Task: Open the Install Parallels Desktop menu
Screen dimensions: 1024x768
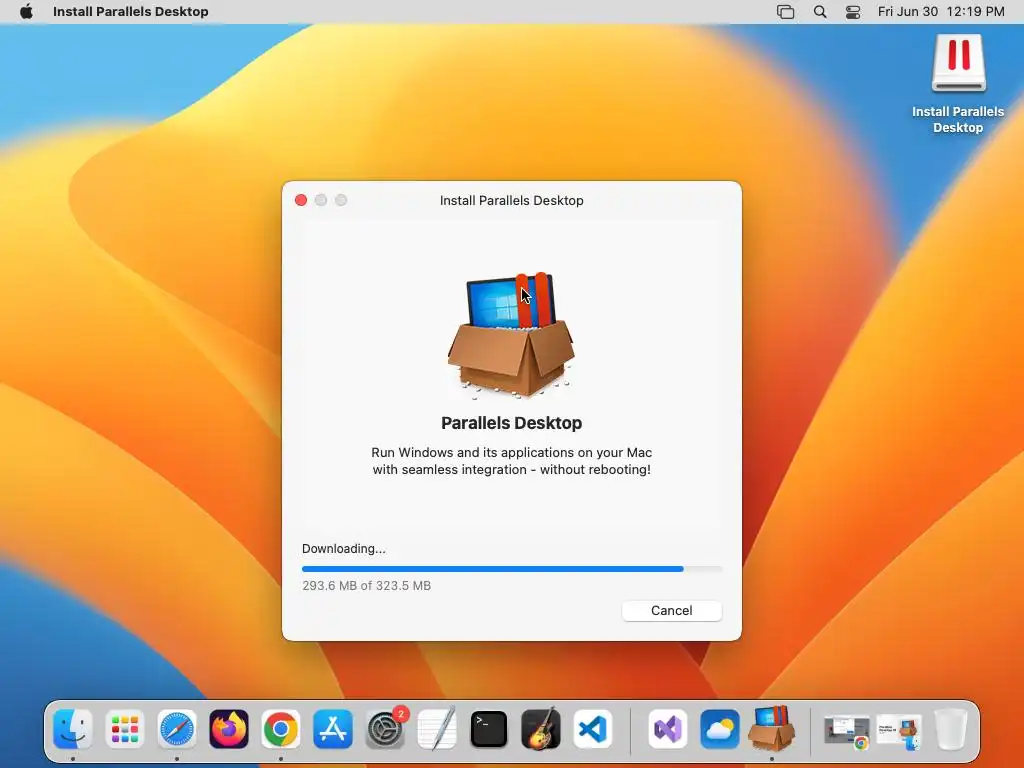Action: 131,12
